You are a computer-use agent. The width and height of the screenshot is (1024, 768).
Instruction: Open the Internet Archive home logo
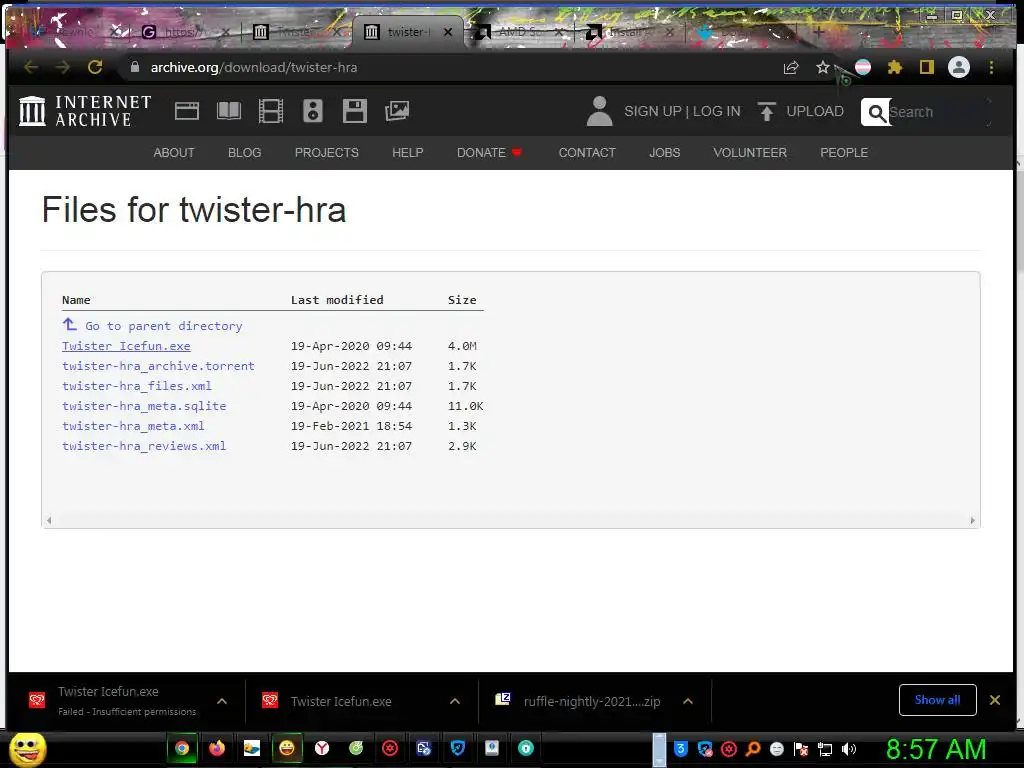(85, 111)
